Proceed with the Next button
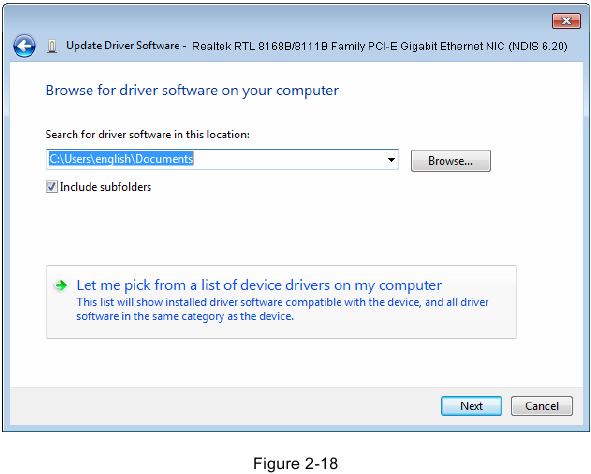 pyautogui.click(x=471, y=406)
